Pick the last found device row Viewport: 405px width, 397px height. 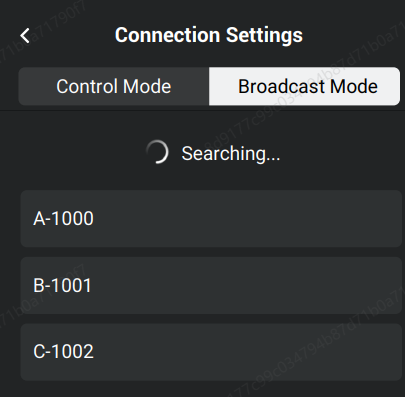pyautogui.click(x=211, y=352)
